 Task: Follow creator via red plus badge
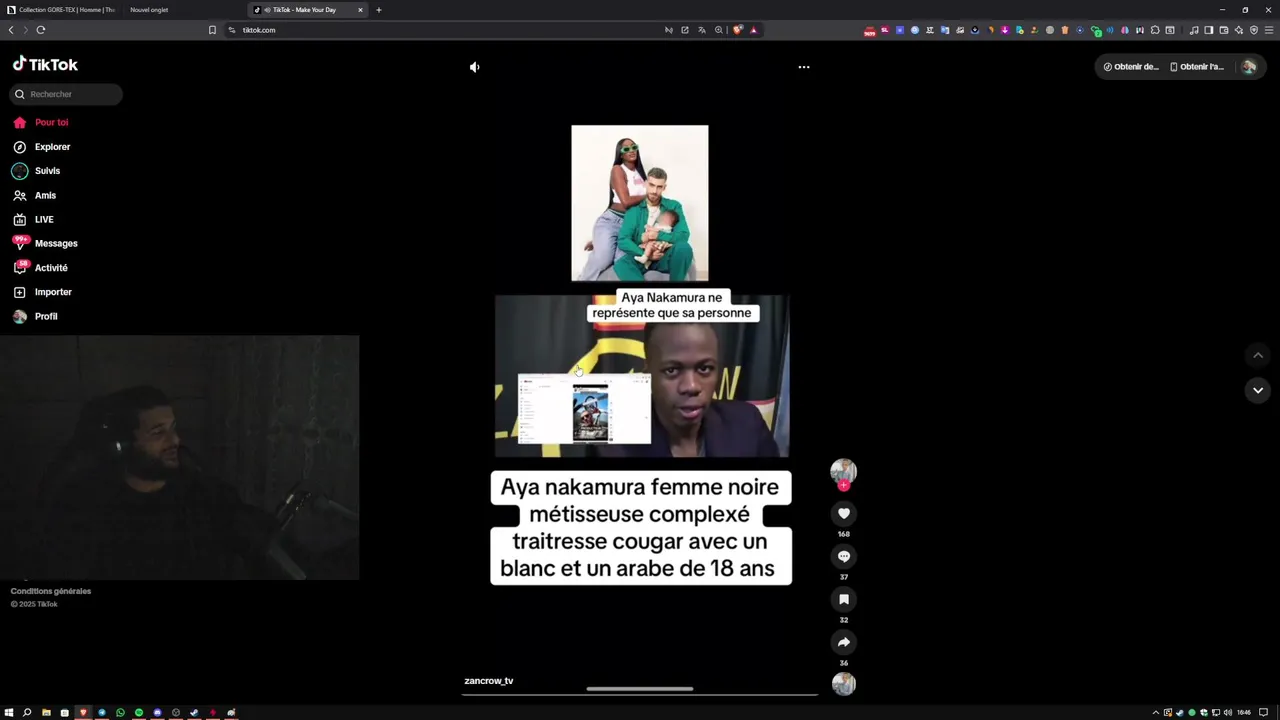(x=844, y=485)
